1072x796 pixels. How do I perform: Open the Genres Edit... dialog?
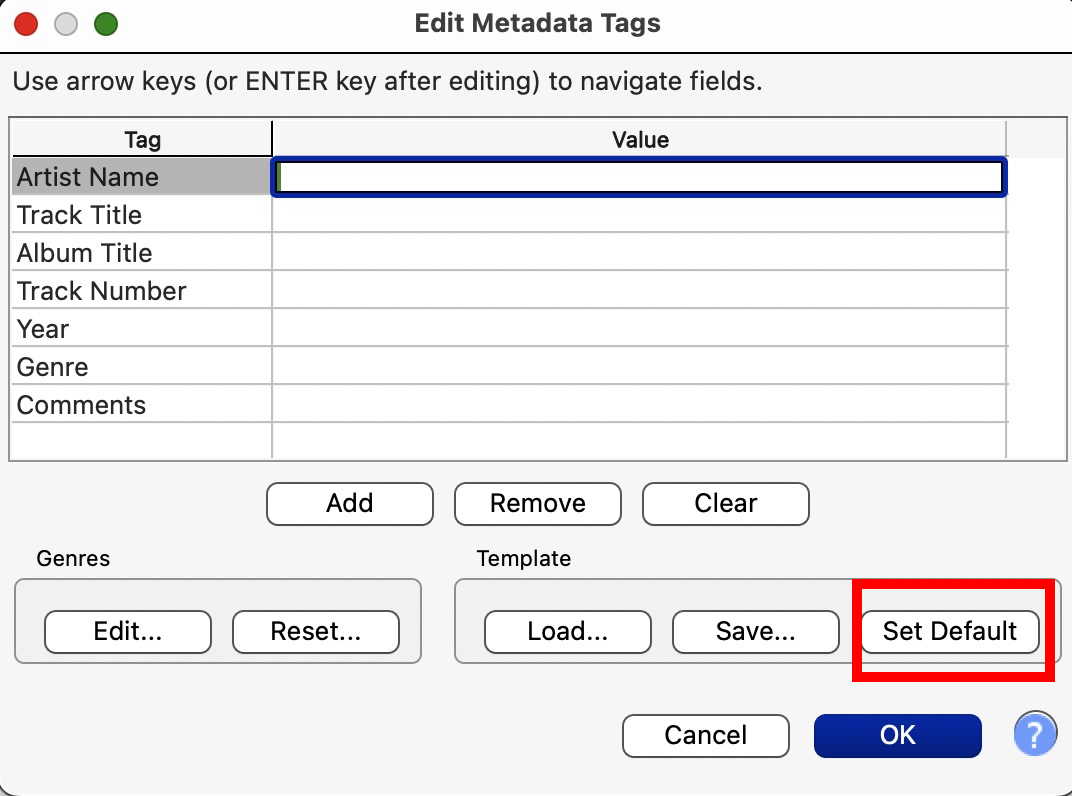(x=128, y=631)
